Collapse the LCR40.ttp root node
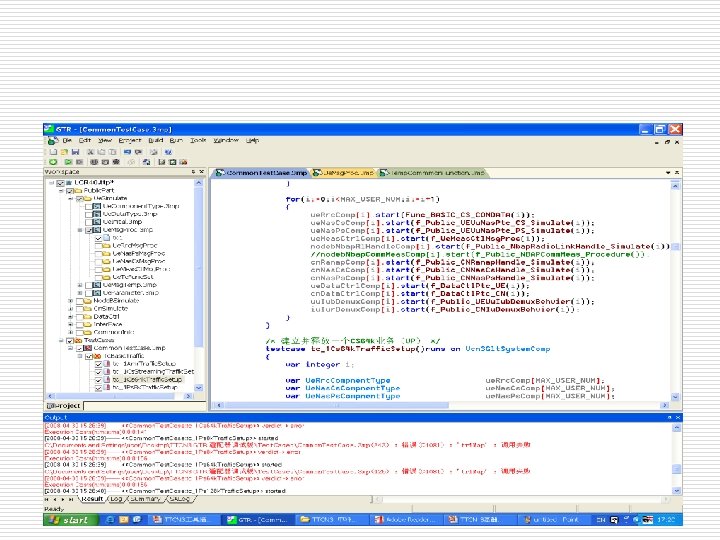 [x=51, y=183]
